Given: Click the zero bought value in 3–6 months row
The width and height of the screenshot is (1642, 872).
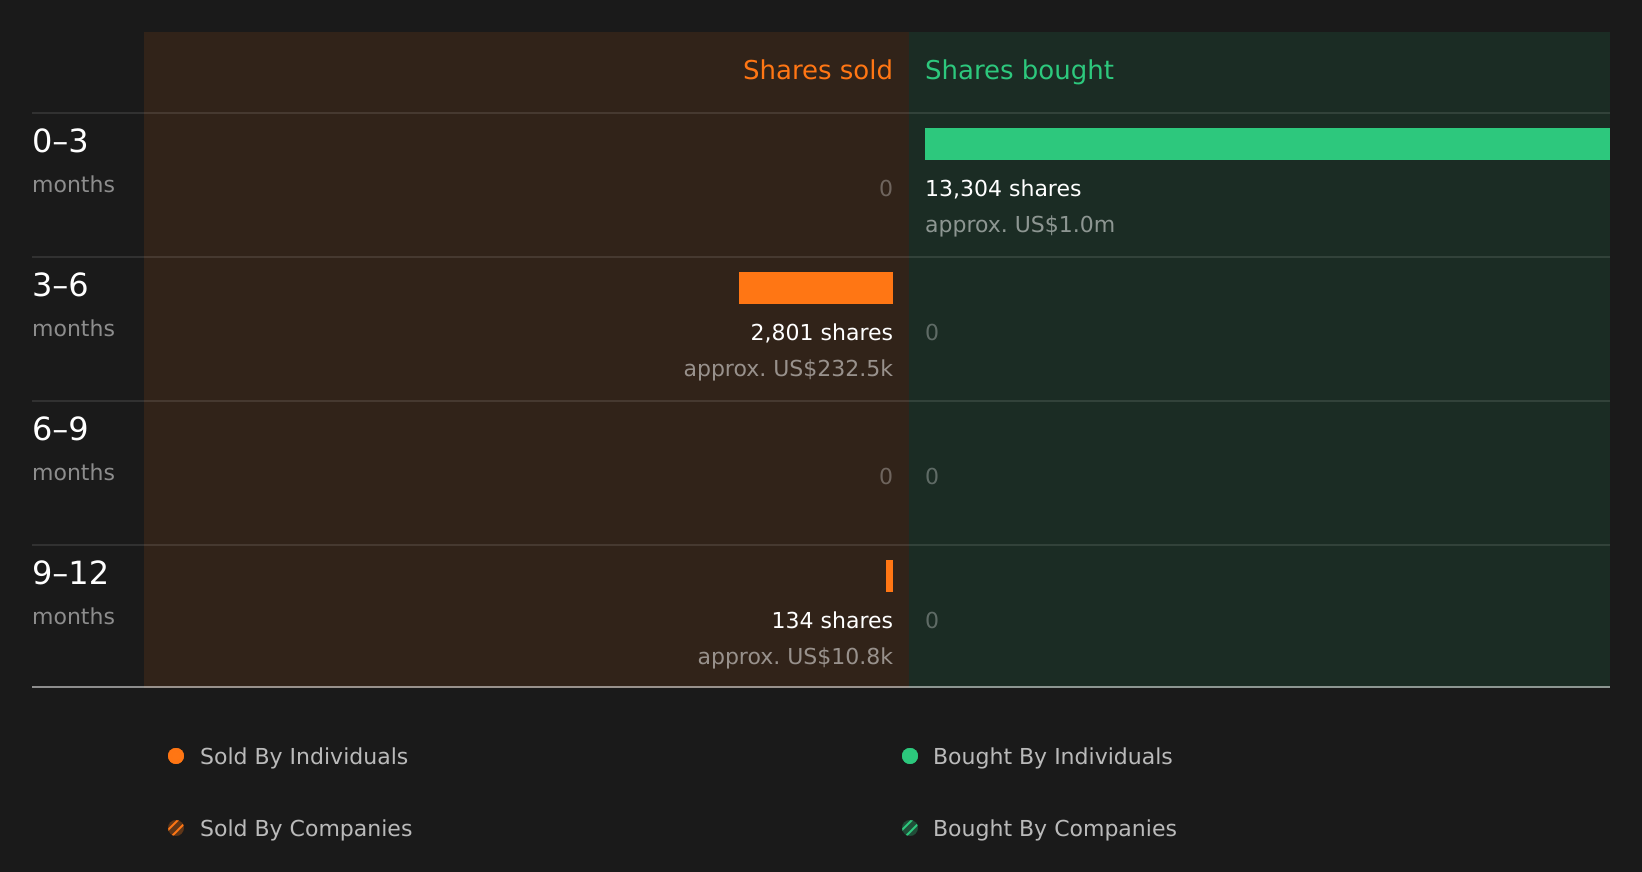Looking at the screenshot, I should coord(932,333).
